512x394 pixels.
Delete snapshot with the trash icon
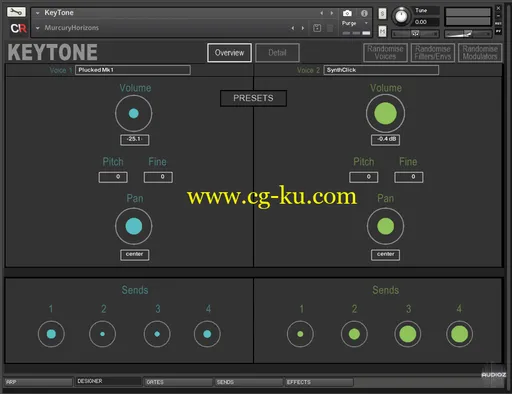(330, 28)
